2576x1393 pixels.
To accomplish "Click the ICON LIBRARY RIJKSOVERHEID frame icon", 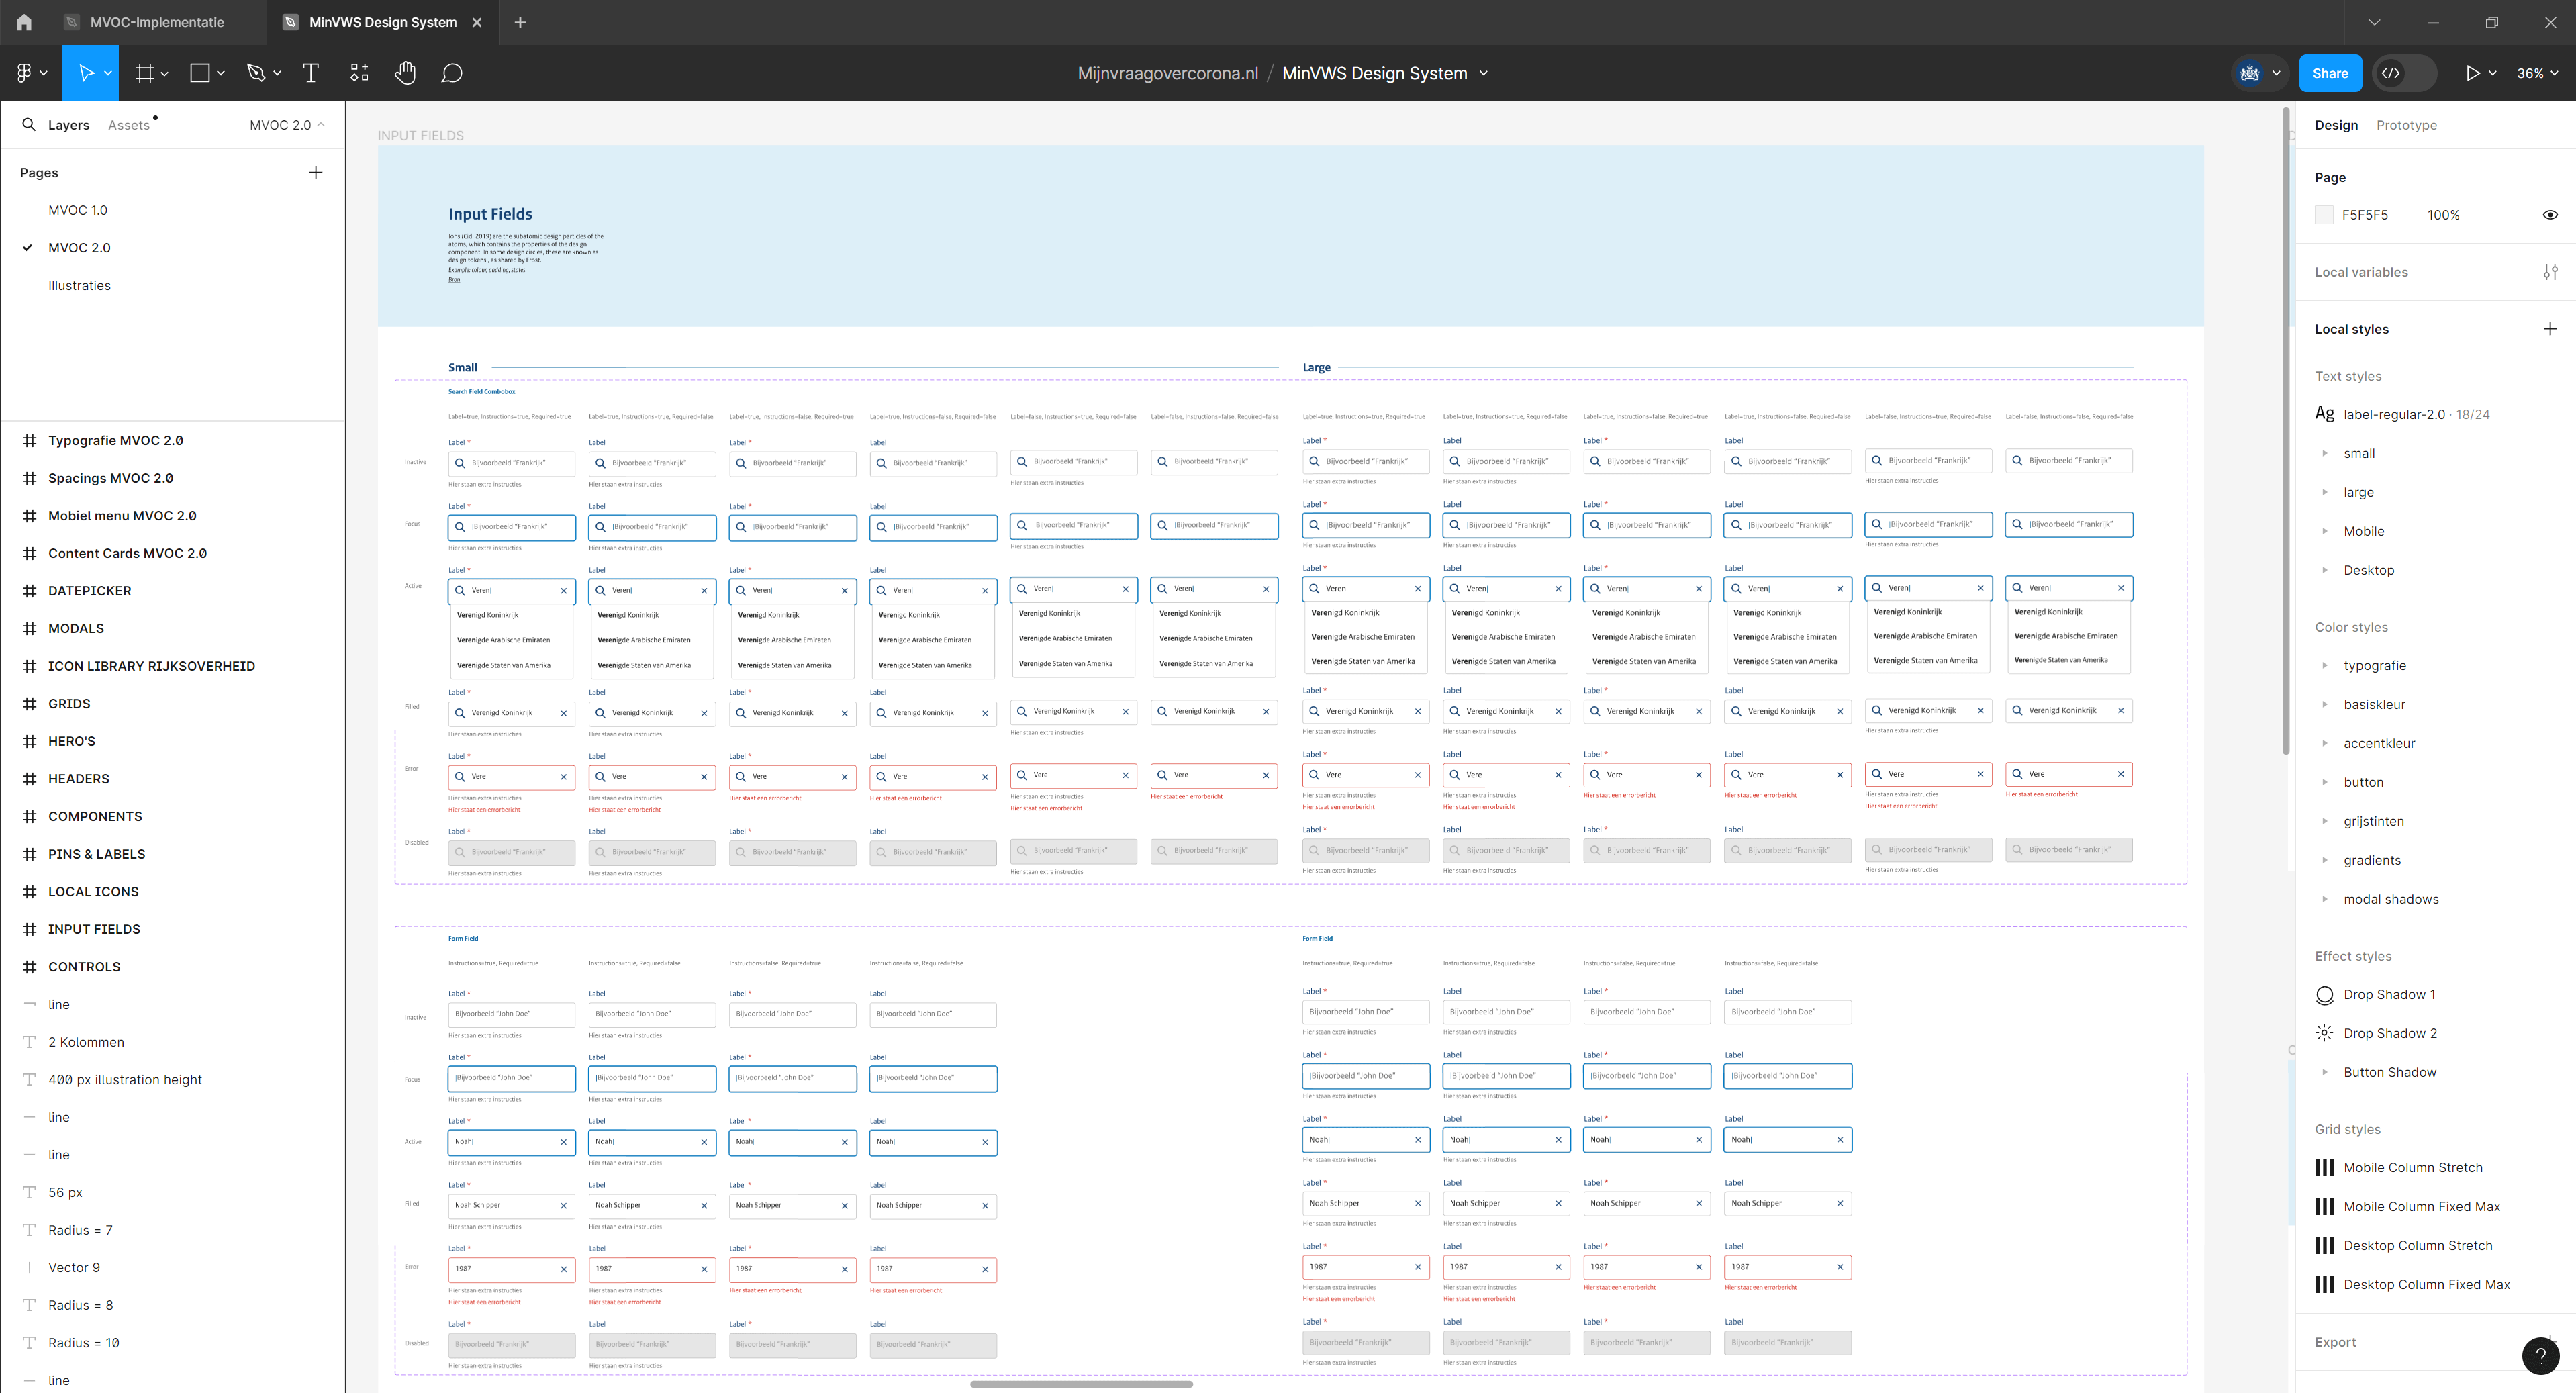I will pyautogui.click(x=30, y=666).
